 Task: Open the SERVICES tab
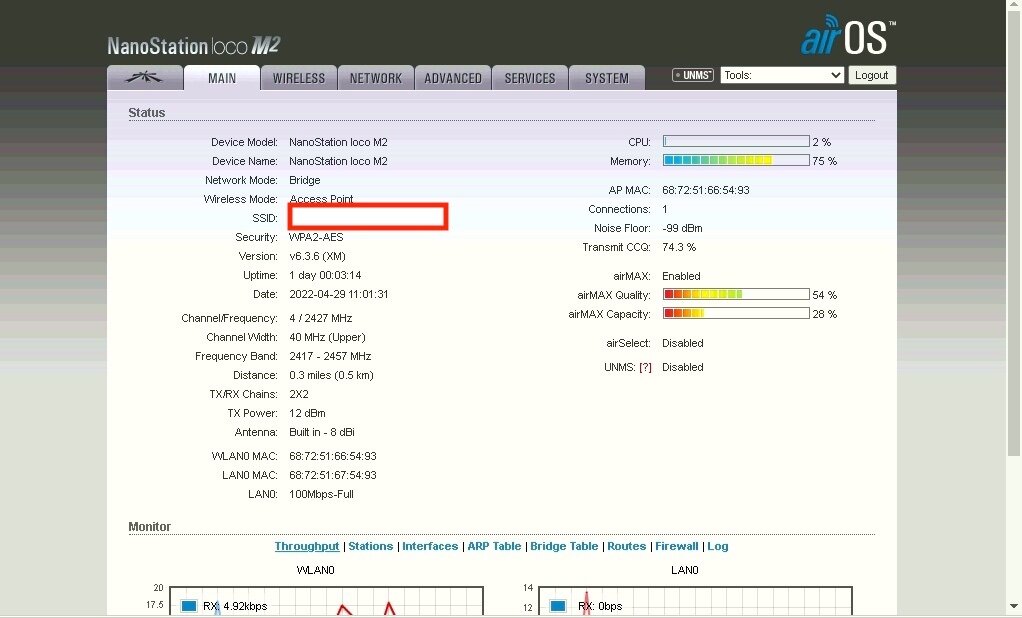529,78
